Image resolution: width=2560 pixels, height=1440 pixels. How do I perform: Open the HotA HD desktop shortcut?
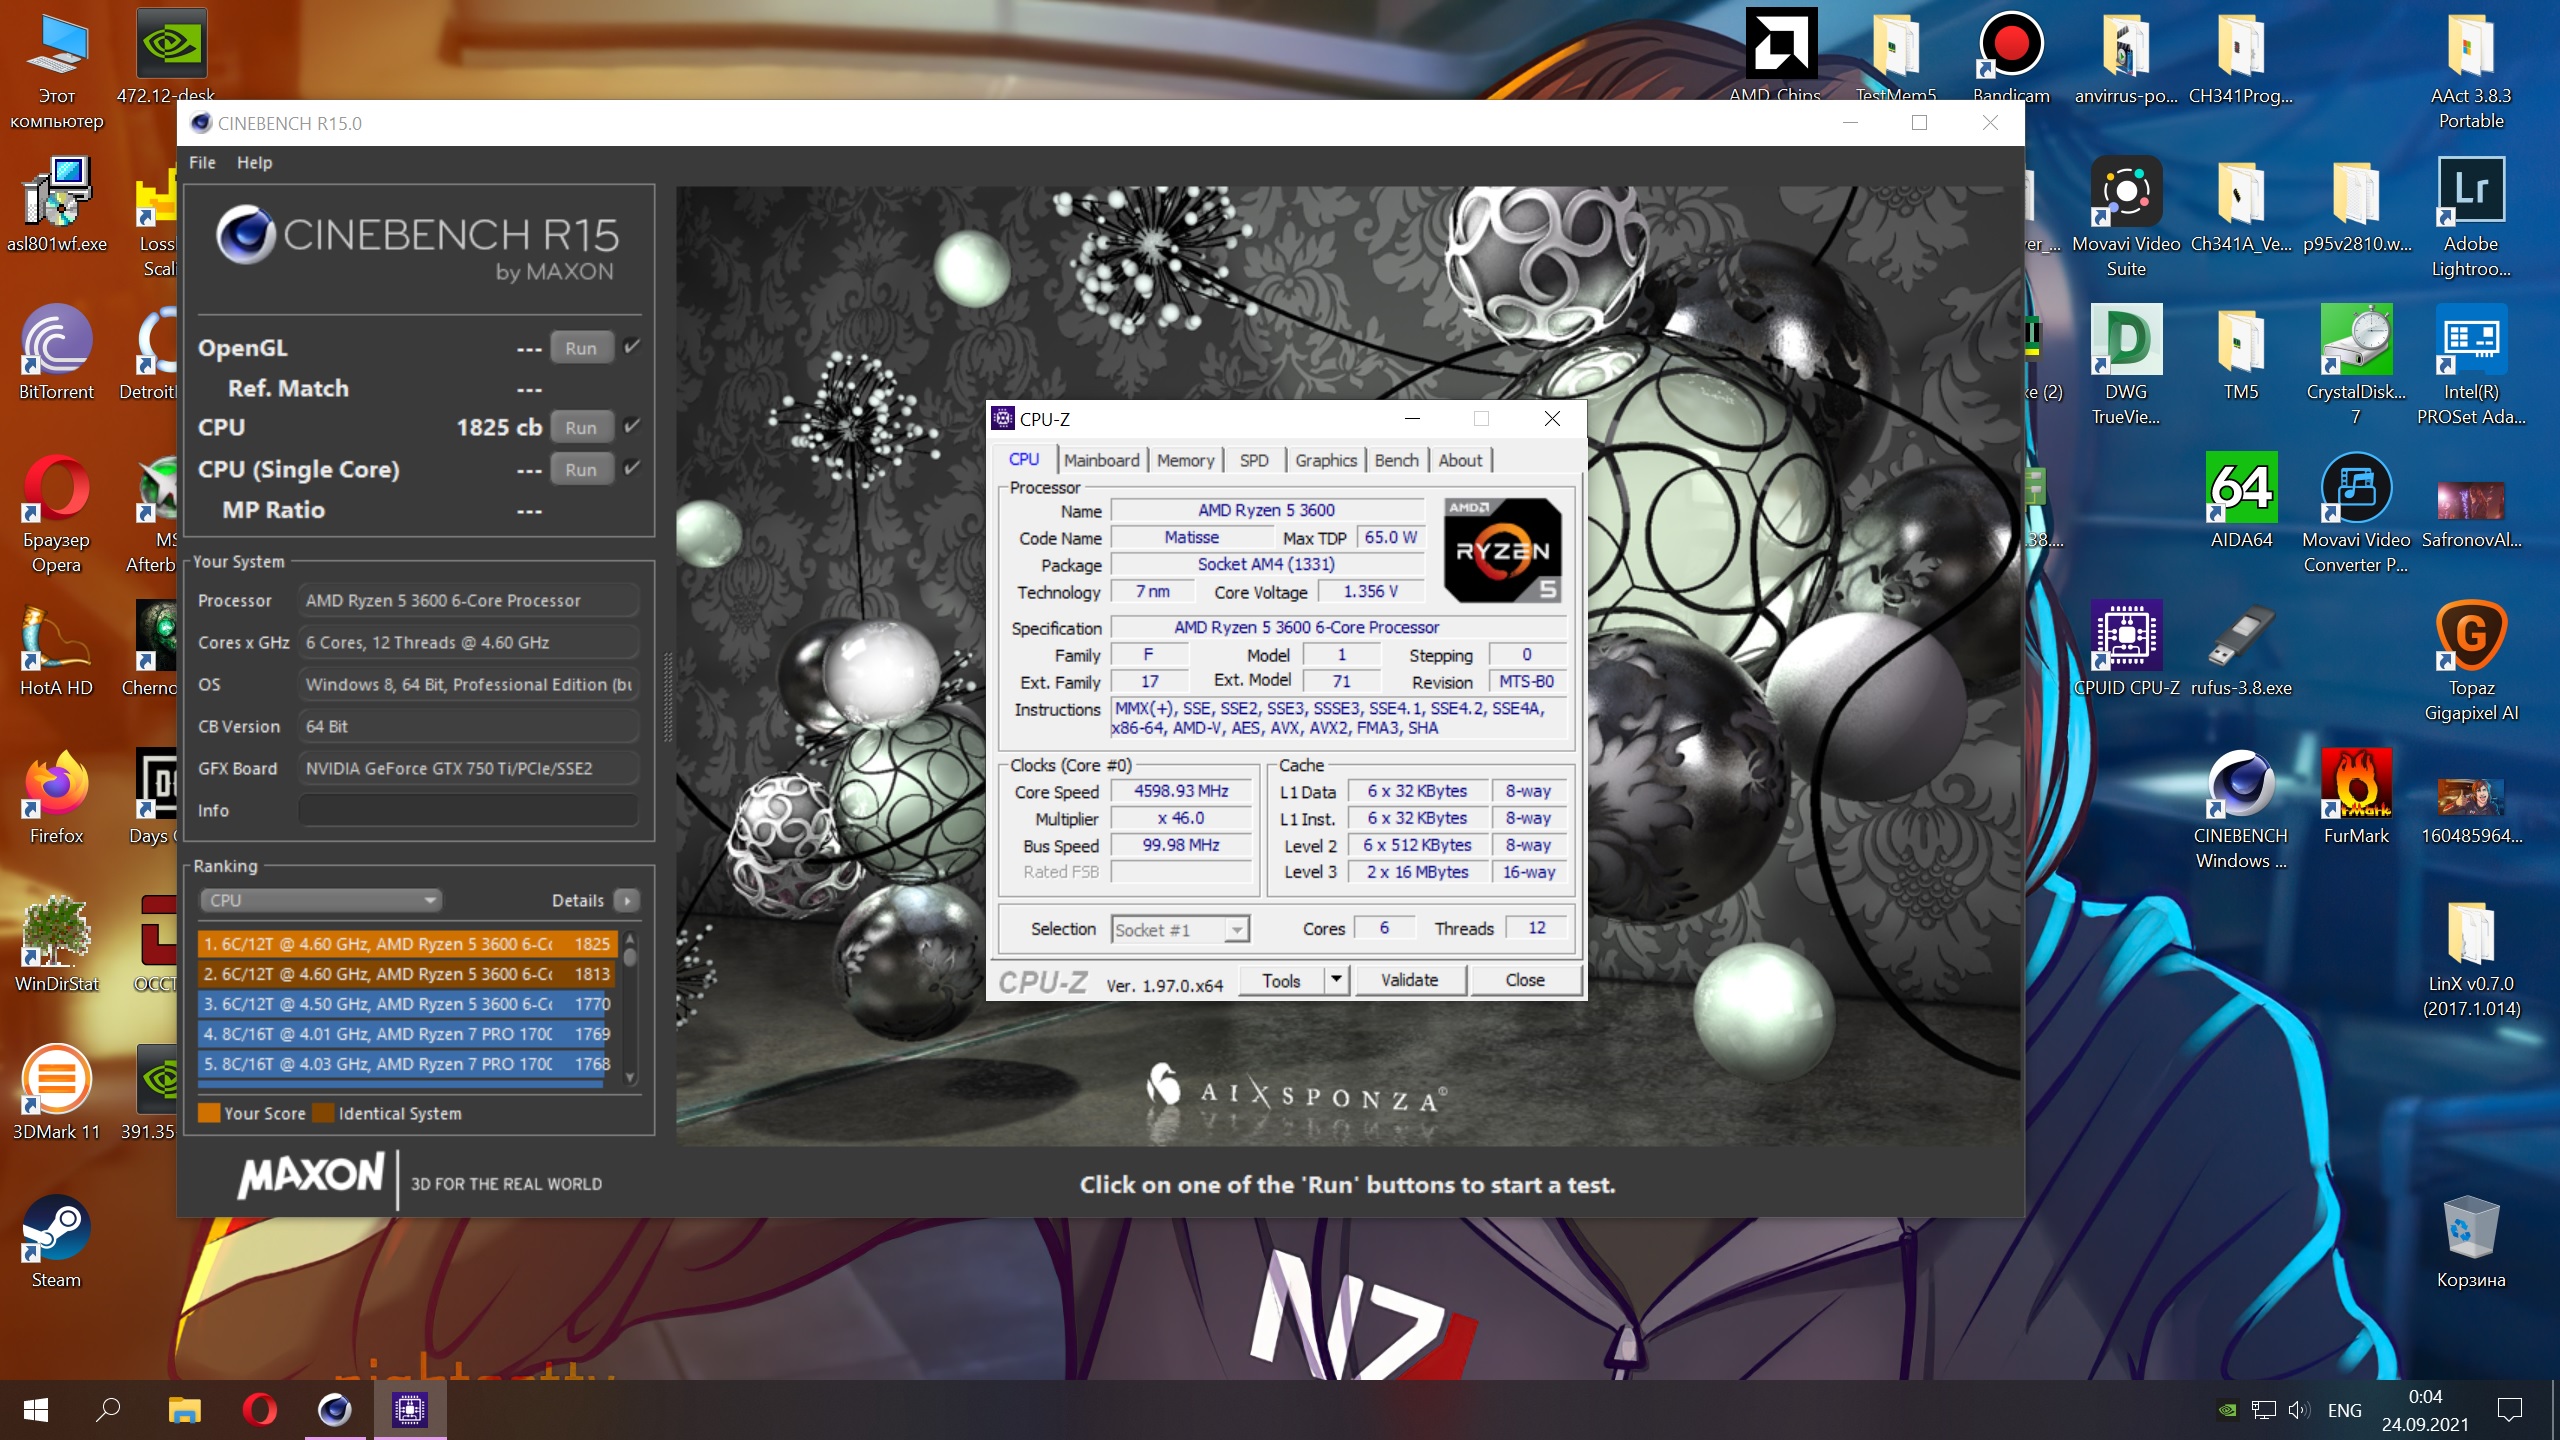56,648
